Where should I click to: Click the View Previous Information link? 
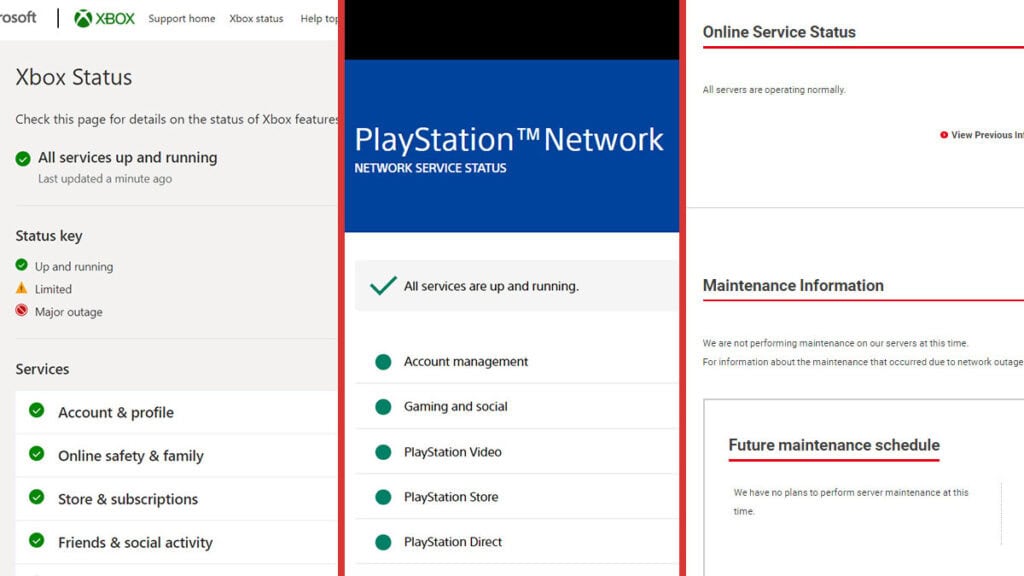point(990,134)
